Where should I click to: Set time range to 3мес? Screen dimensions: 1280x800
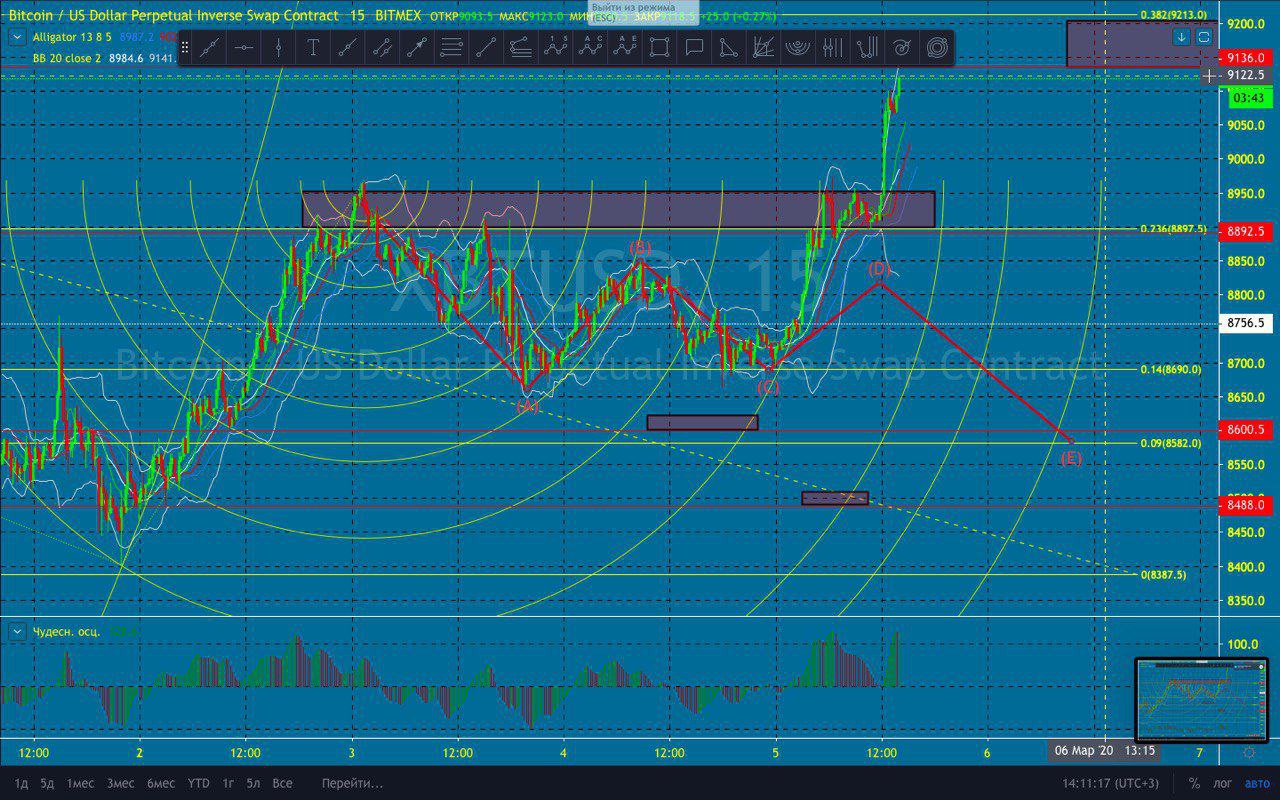tap(120, 783)
